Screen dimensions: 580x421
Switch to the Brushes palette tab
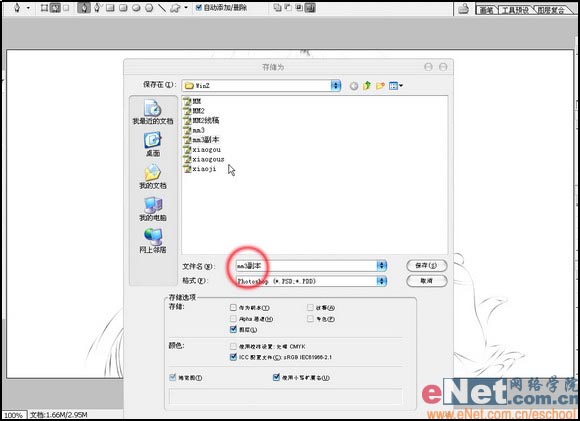click(x=486, y=10)
